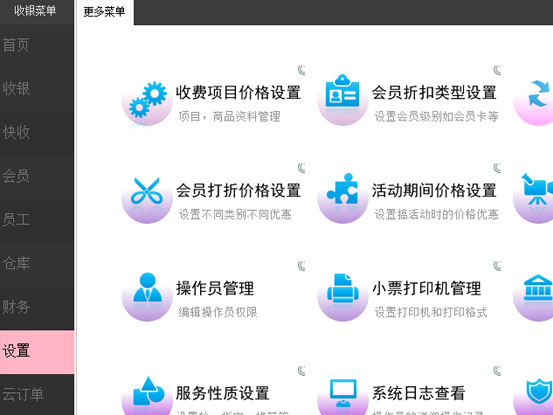Image resolution: width=553 pixels, height=415 pixels.
Task: Switch to the 更多菜单 tab
Action: click(105, 12)
